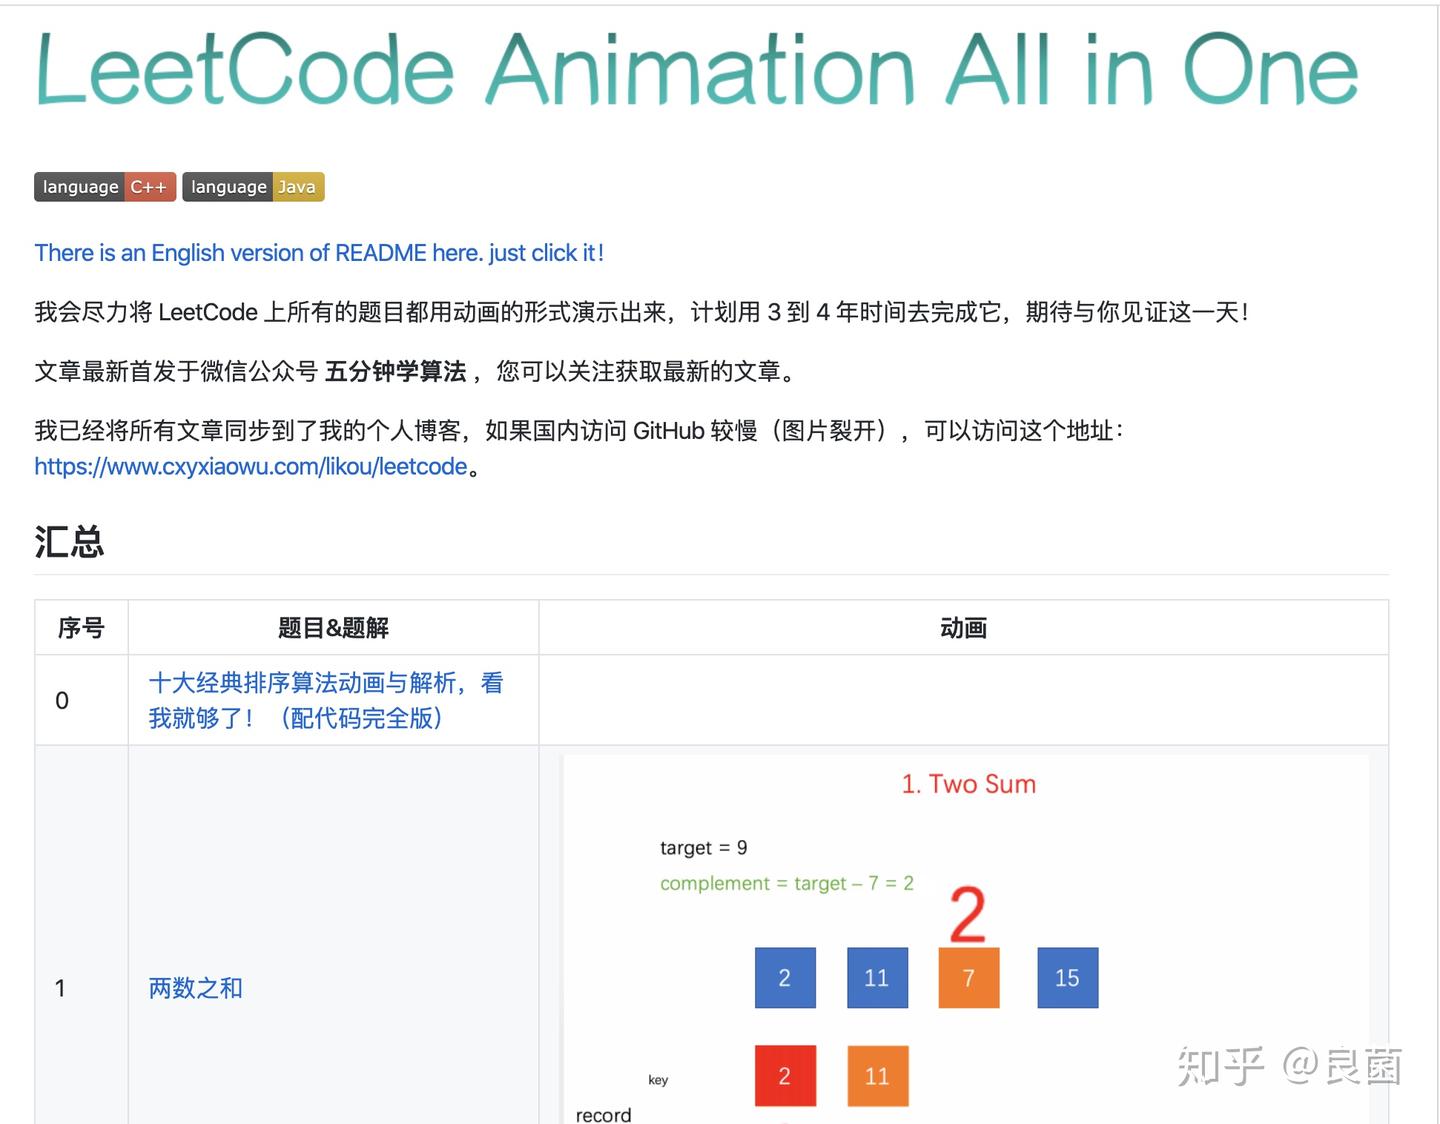Click the serial number 0 cell
Screen dimensions: 1440x1124
pyautogui.click(x=81, y=700)
